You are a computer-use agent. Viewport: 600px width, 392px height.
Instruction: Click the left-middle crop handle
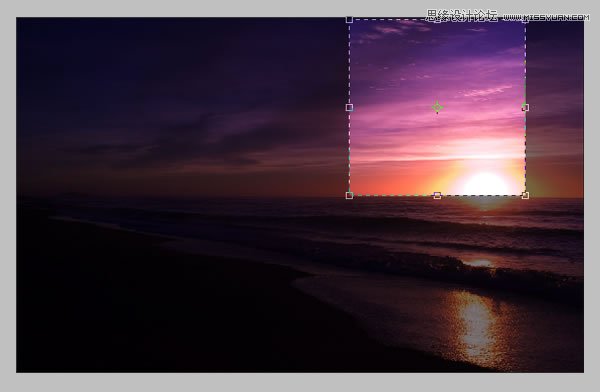[349, 108]
